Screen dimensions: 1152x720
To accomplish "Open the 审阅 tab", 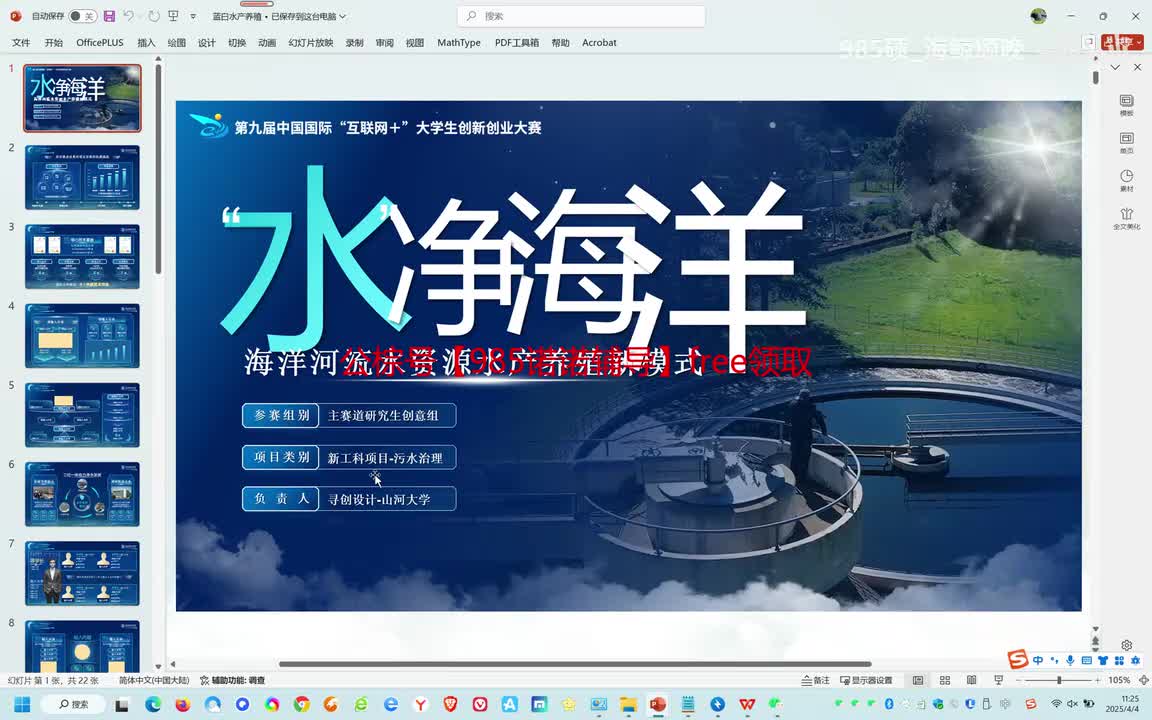I will [384, 43].
